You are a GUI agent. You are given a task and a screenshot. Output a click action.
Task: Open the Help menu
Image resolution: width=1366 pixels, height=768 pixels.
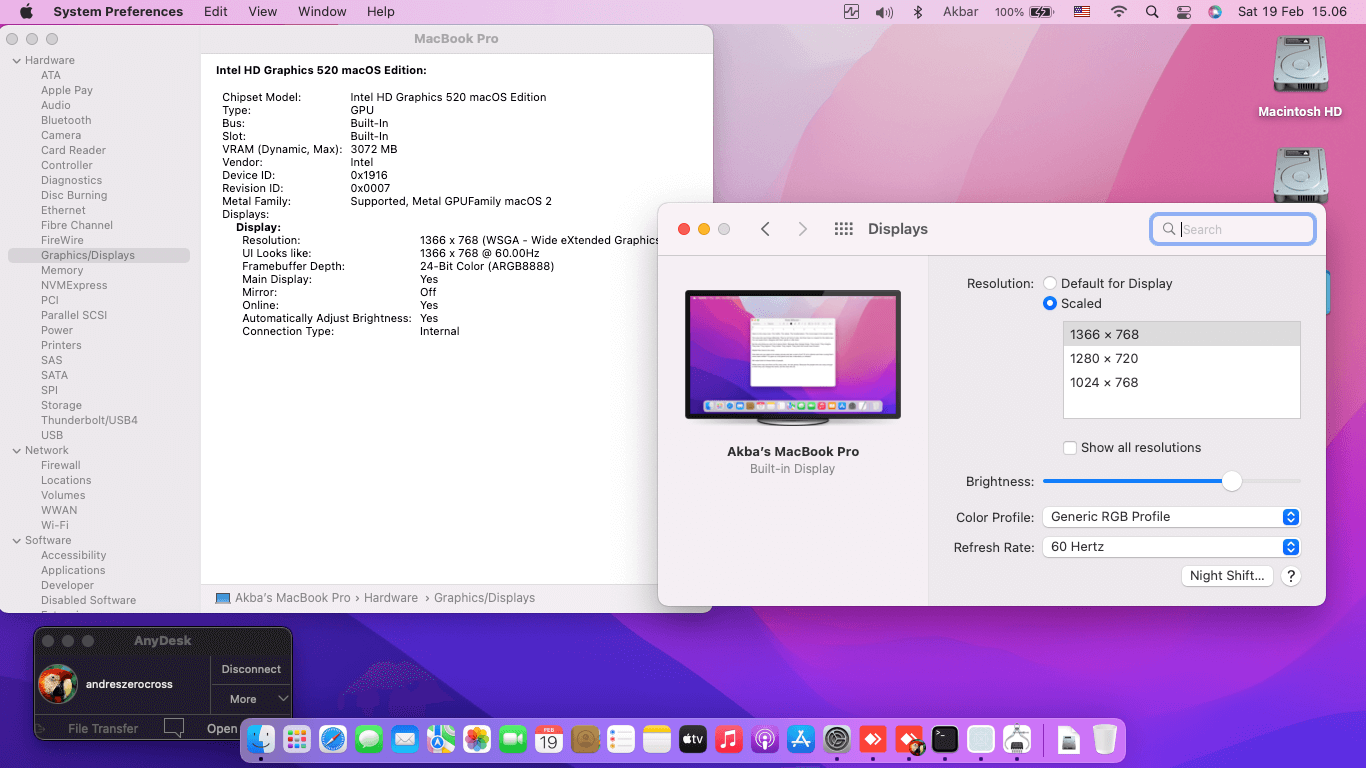(x=381, y=12)
